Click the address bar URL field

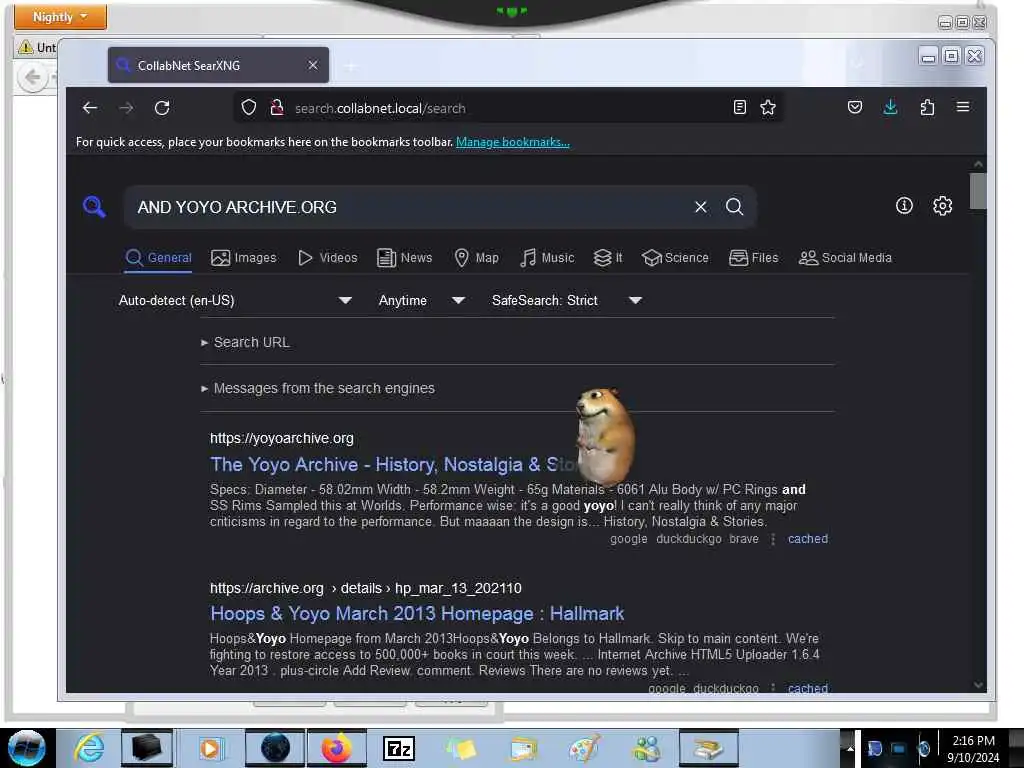tap(509, 108)
